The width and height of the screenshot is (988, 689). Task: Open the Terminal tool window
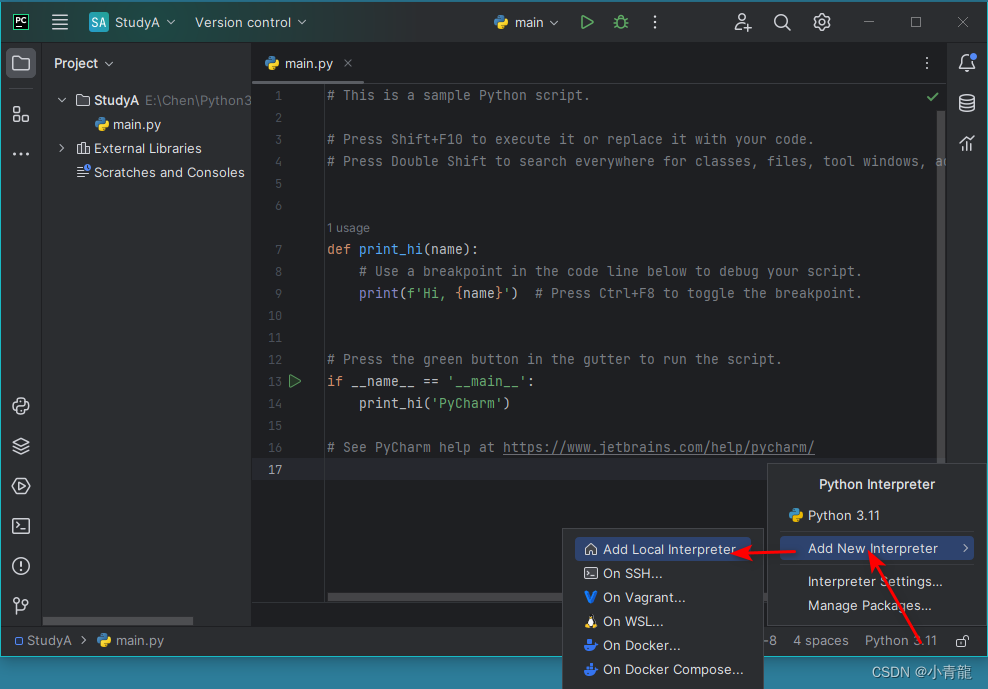coord(21,526)
